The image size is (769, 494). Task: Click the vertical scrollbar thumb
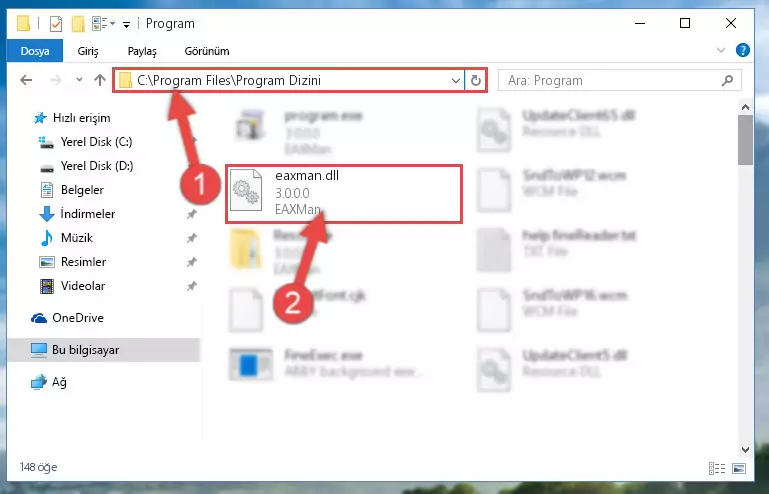tap(745, 140)
